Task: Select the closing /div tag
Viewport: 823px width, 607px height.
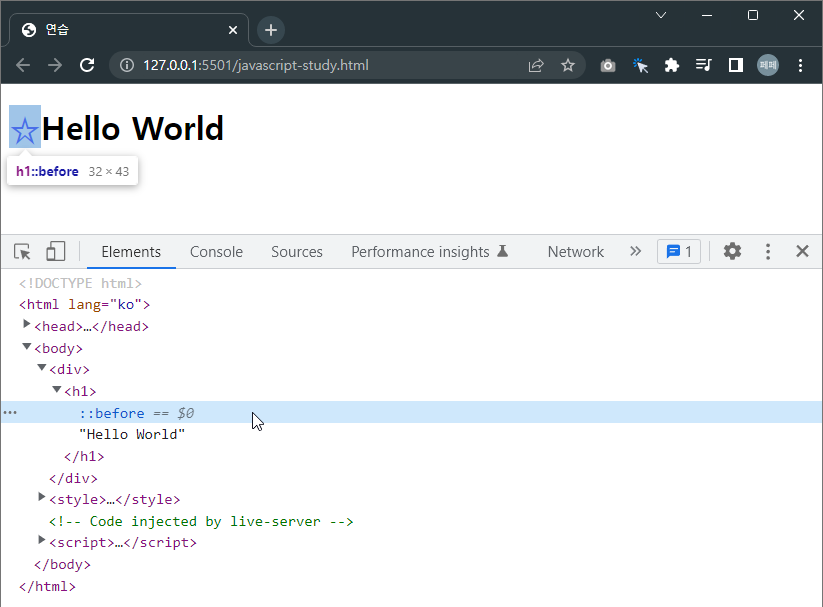Action: (73, 478)
